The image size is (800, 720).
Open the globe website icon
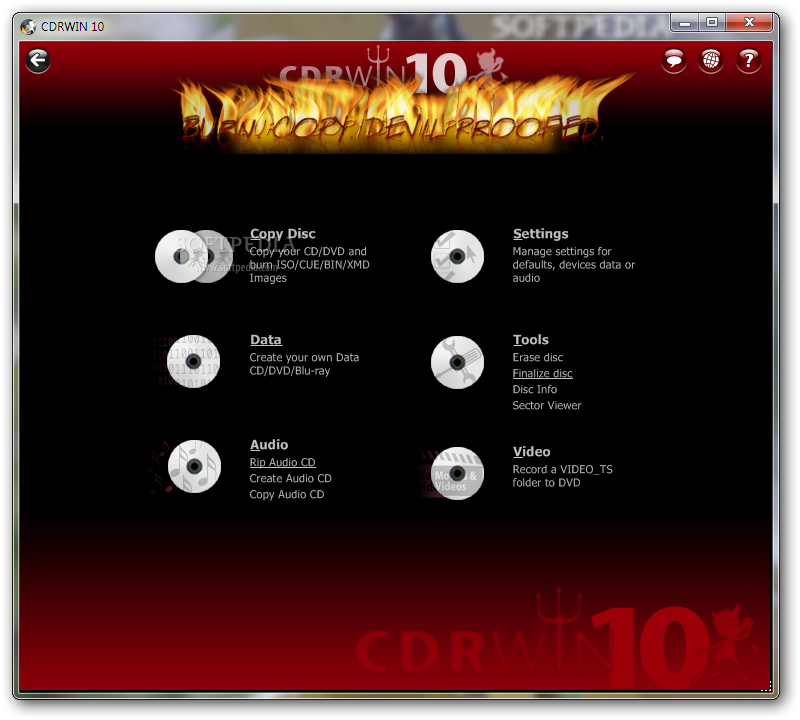[711, 61]
